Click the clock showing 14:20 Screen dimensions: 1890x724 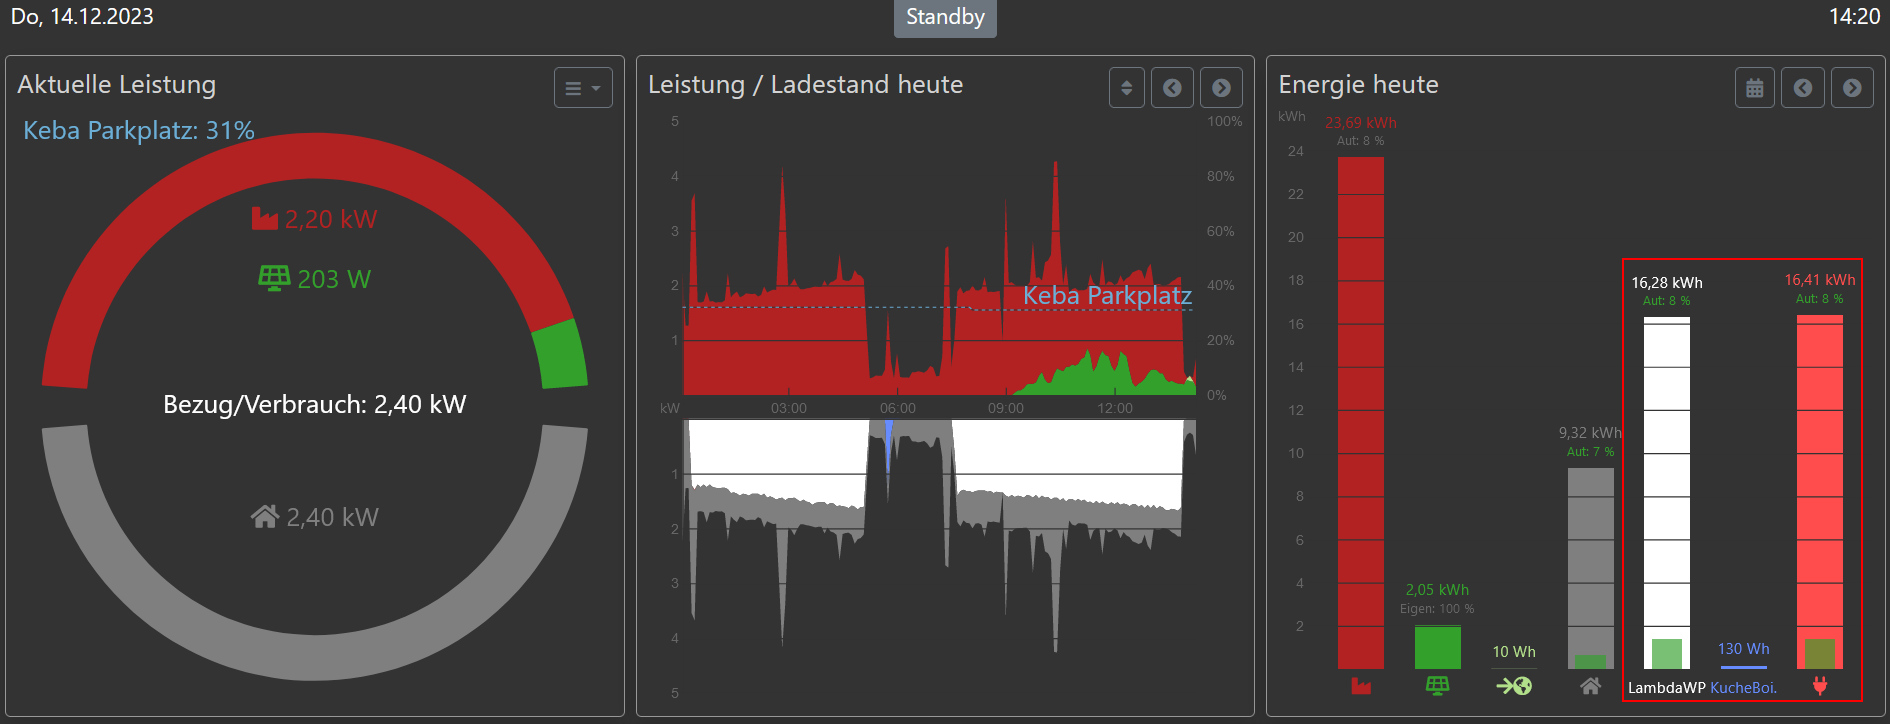pyautogui.click(x=1855, y=17)
